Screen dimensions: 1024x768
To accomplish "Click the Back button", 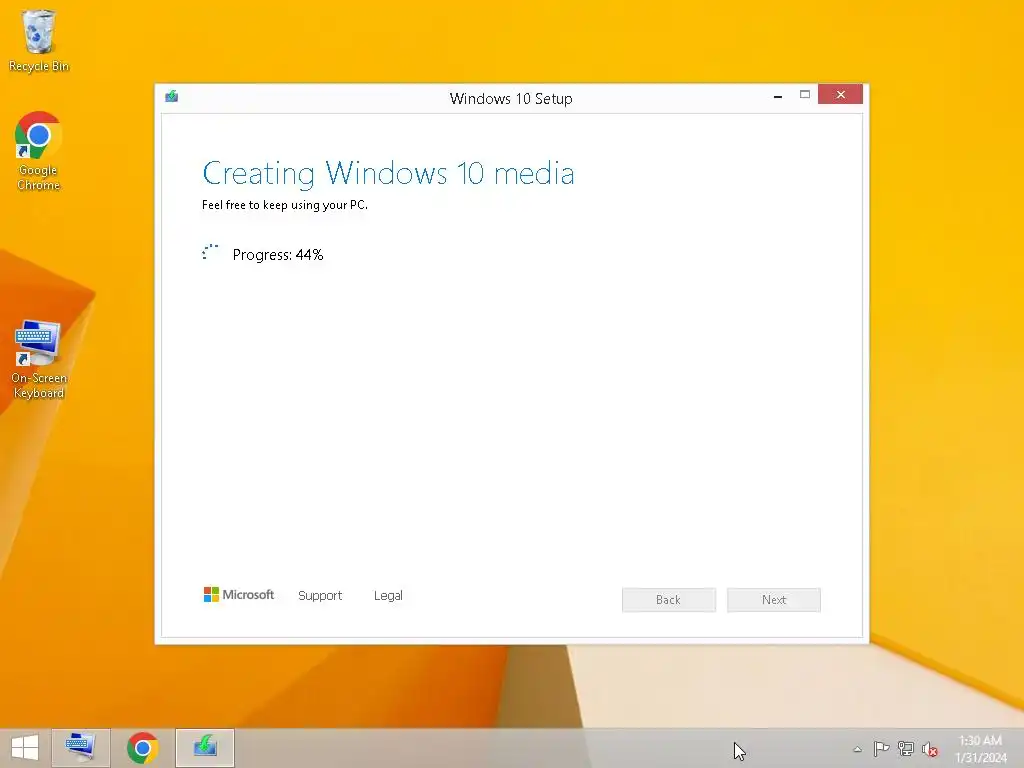I will [669, 600].
